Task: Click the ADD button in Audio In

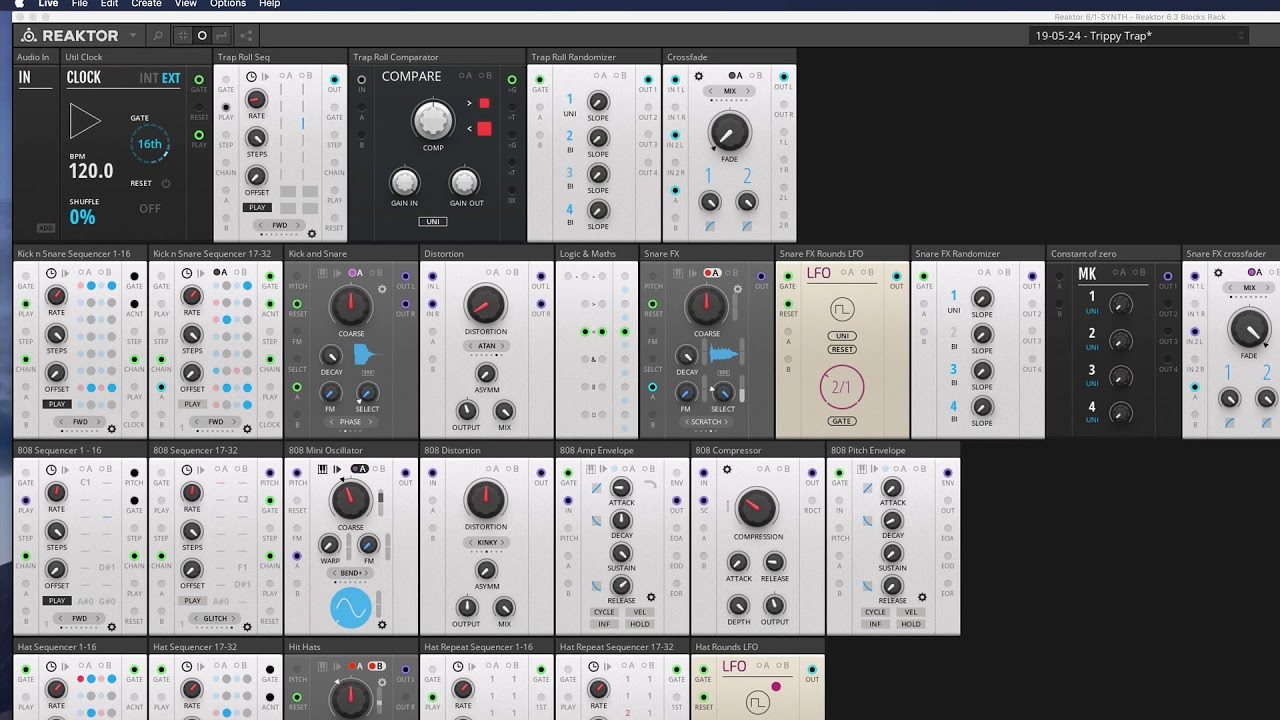Action: [x=46, y=228]
